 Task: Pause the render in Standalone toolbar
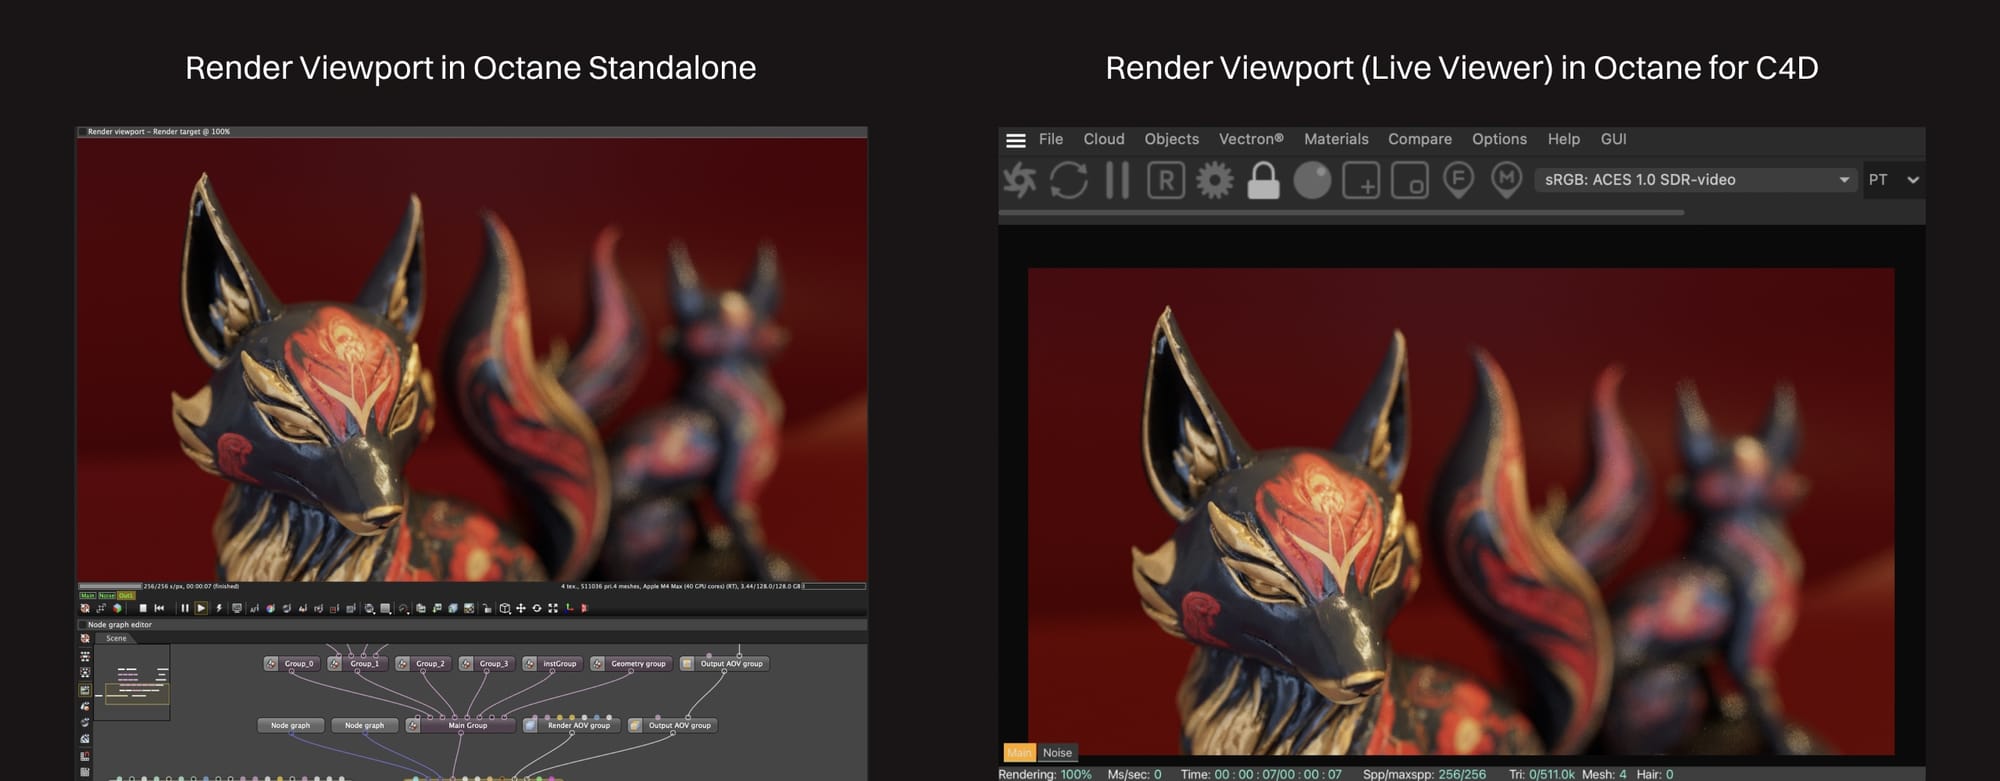(185, 608)
